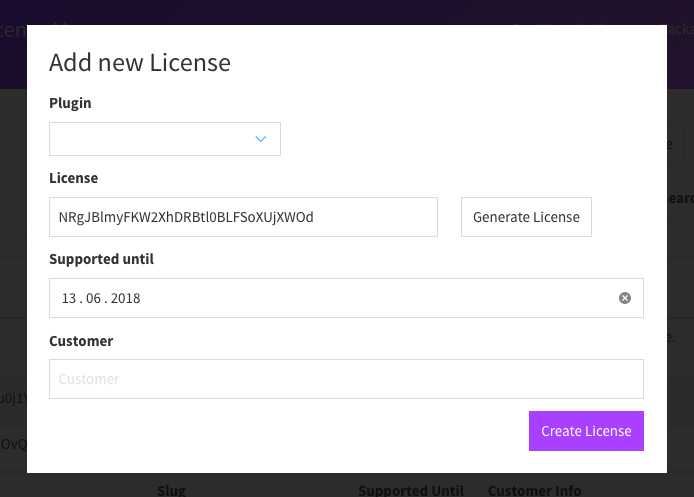
Task: Click the Plugin field label
Action: coord(70,103)
